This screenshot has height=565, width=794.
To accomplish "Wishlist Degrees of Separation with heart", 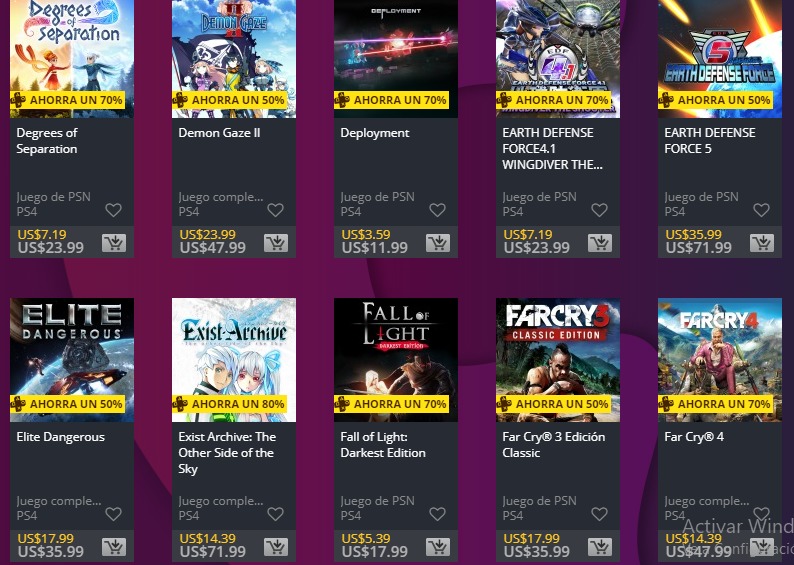I will point(113,210).
